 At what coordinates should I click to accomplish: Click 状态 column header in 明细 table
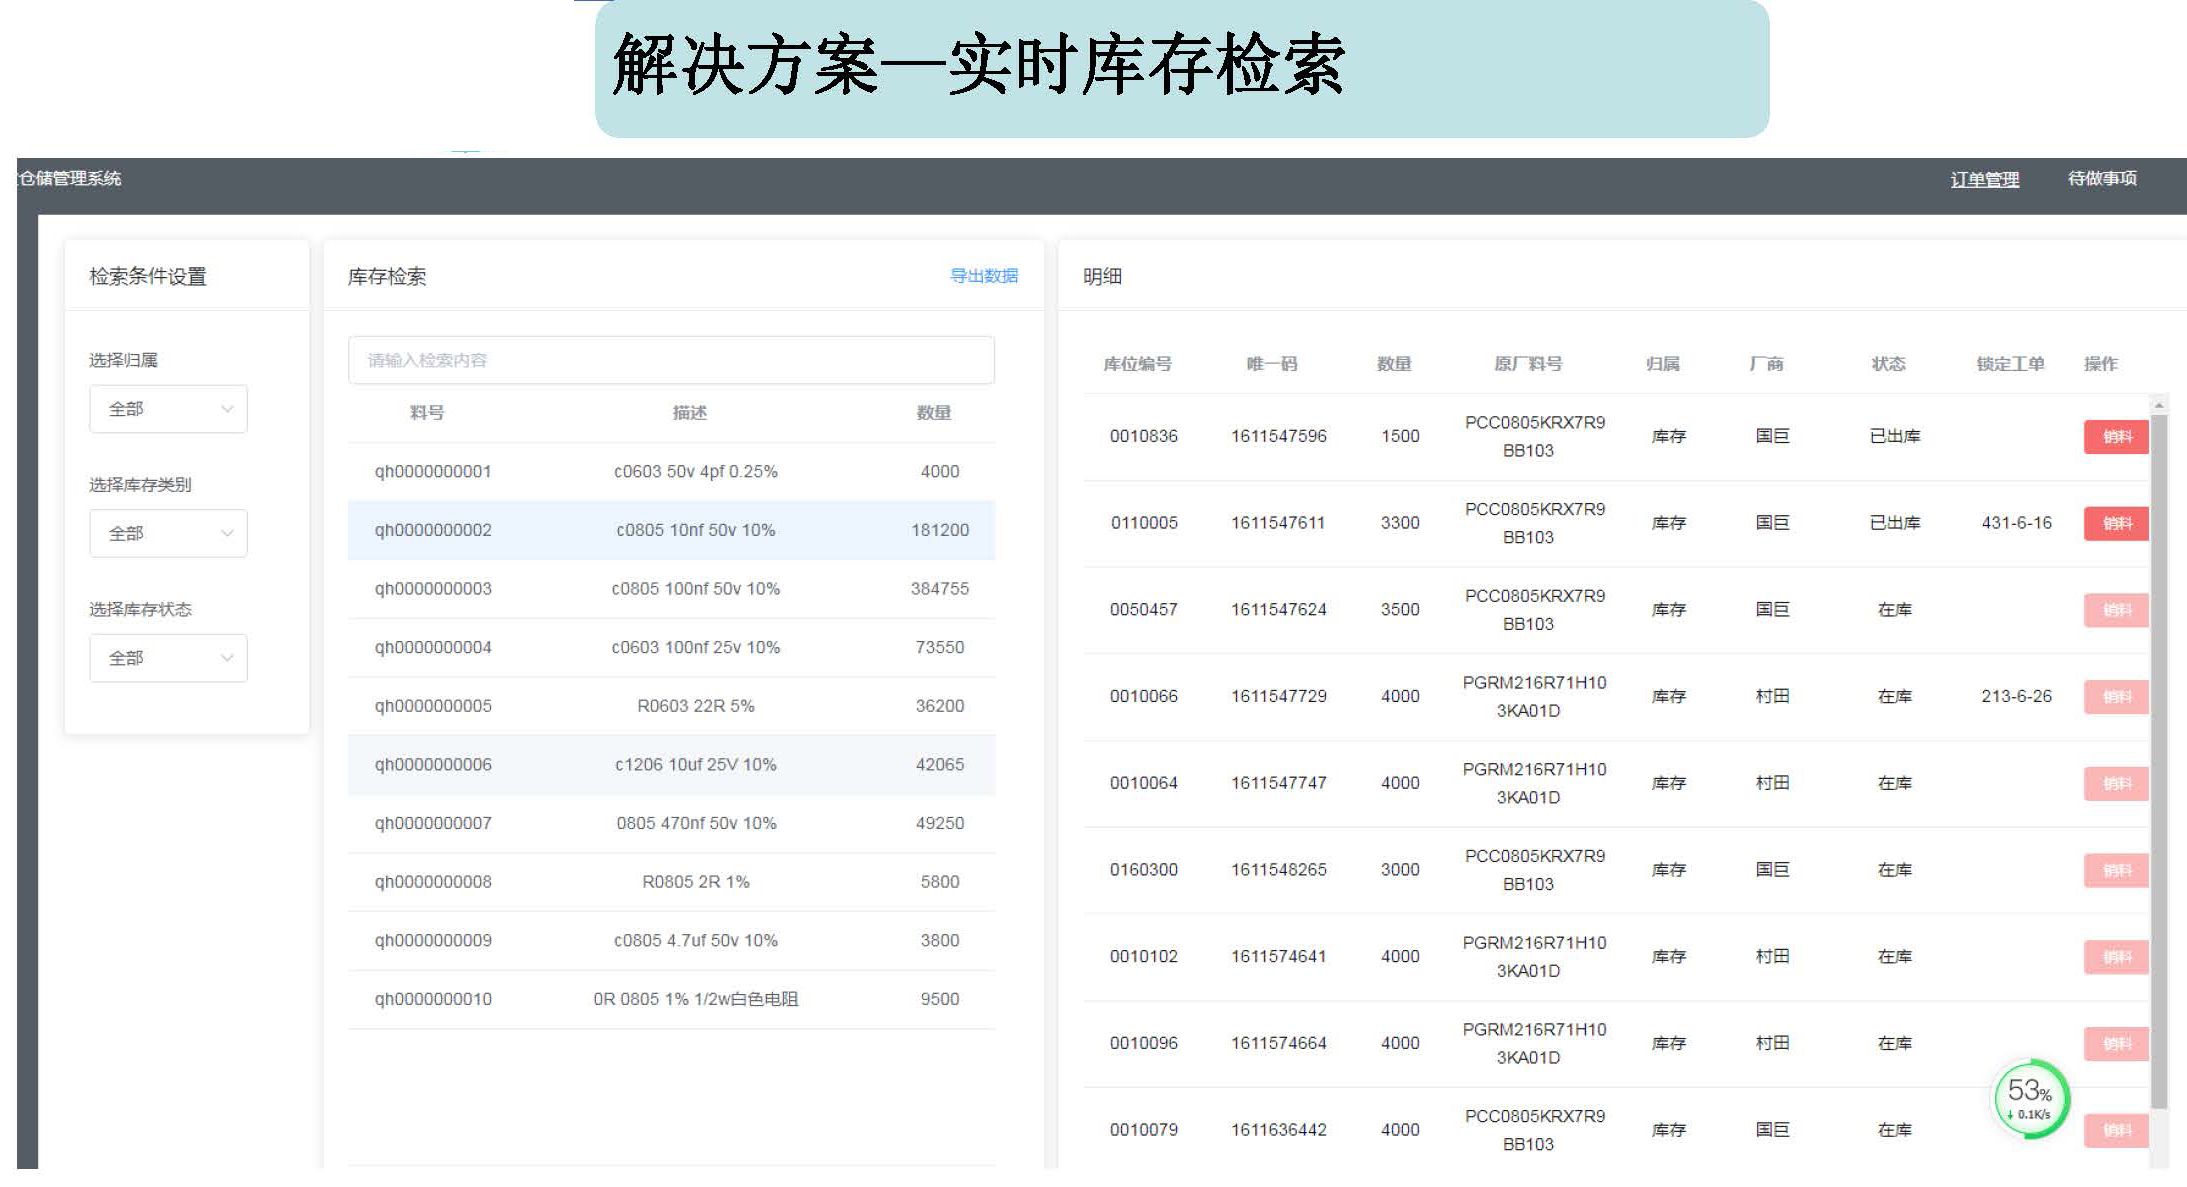pos(1888,364)
